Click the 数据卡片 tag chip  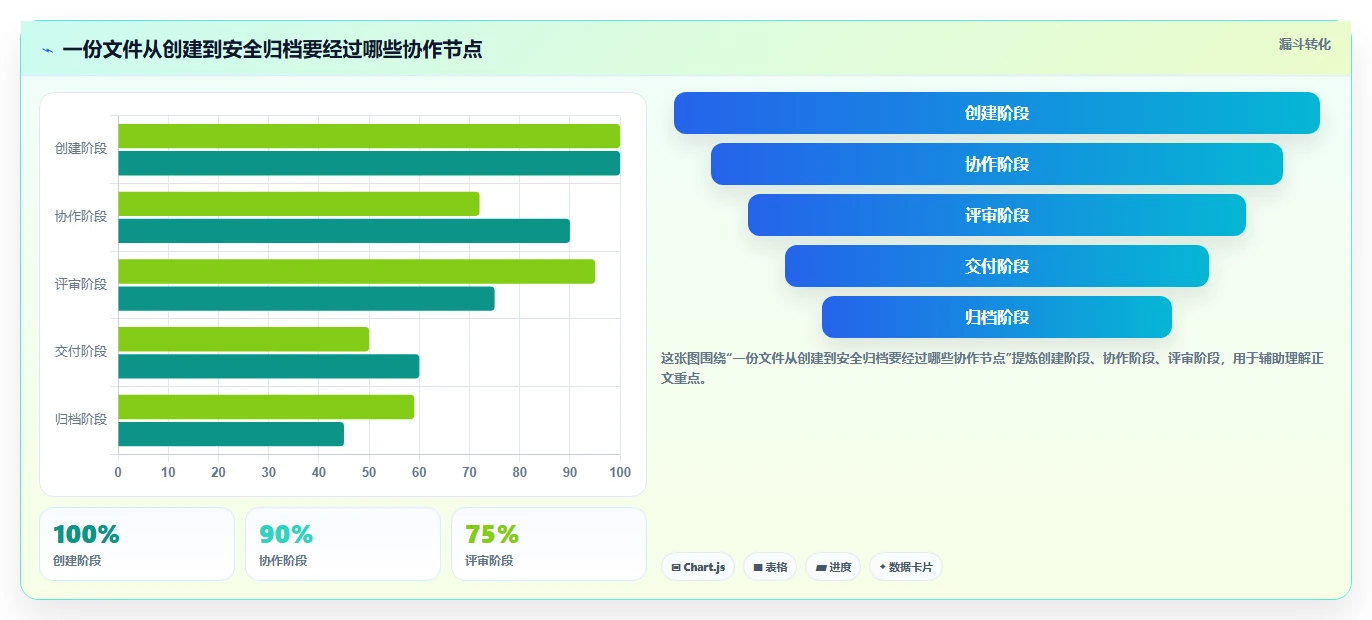pyautogui.click(x=906, y=567)
